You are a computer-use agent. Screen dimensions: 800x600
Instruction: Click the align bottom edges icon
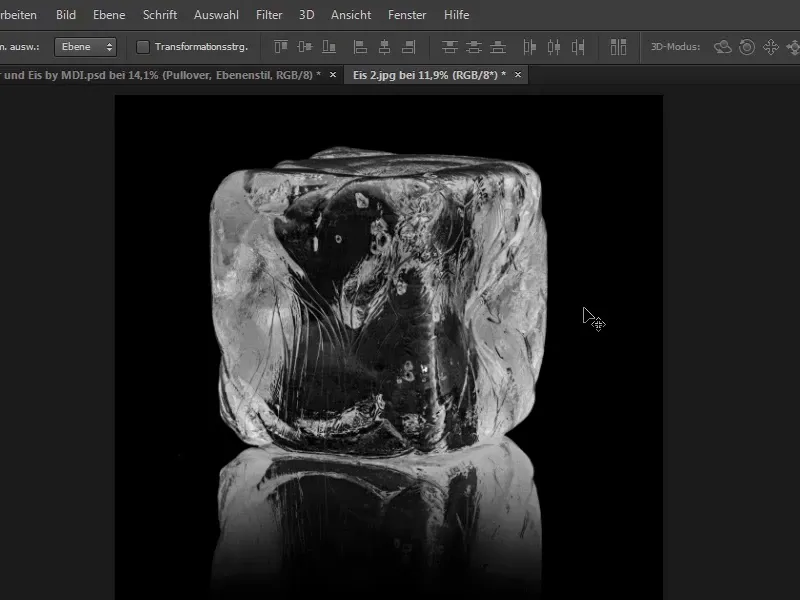point(329,47)
